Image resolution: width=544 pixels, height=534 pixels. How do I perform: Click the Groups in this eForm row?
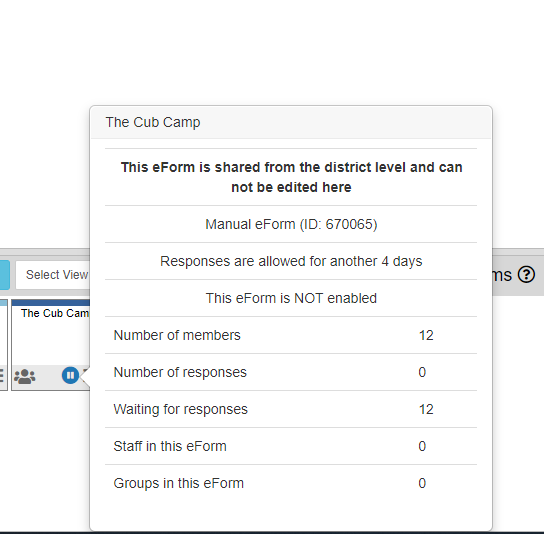(291, 483)
